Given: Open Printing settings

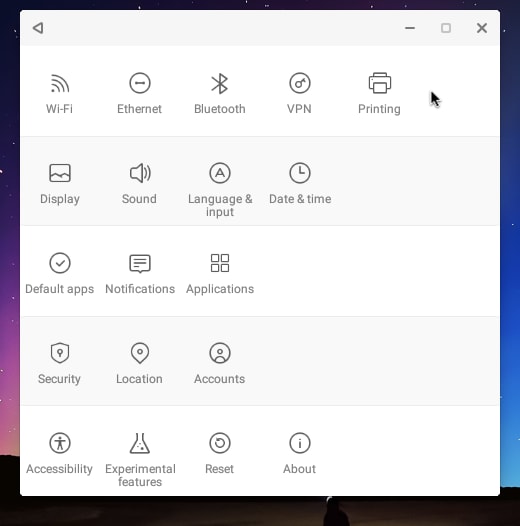Looking at the screenshot, I should pyautogui.click(x=379, y=93).
